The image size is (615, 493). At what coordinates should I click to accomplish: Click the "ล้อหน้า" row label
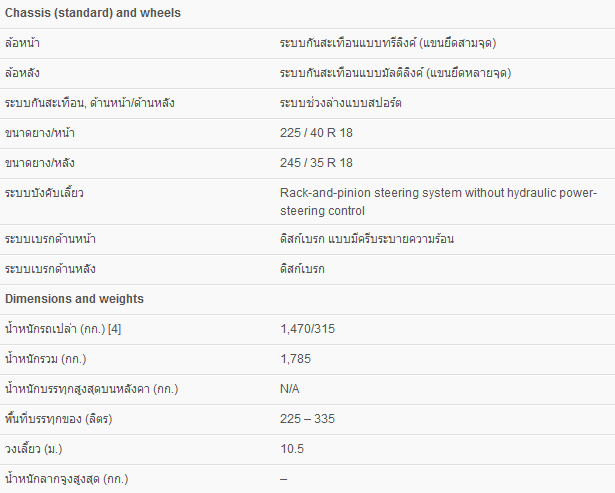[x=23, y=44]
